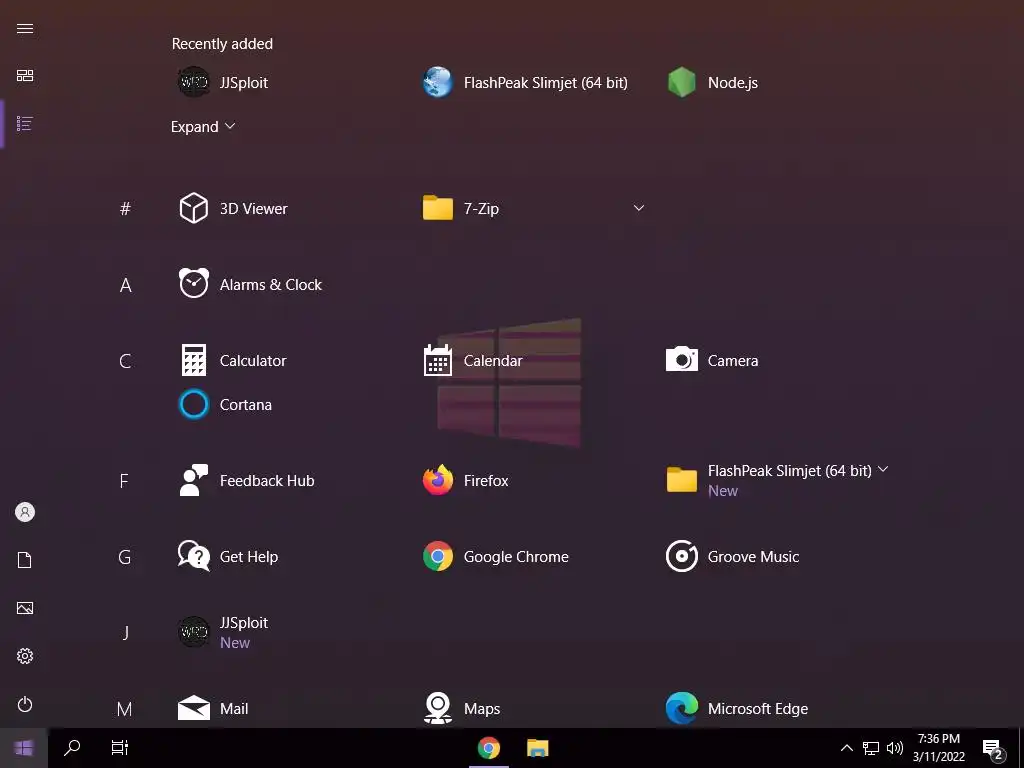The image size is (1024, 768).
Task: Open the clock showing 7:36 PM
Action: (938, 748)
